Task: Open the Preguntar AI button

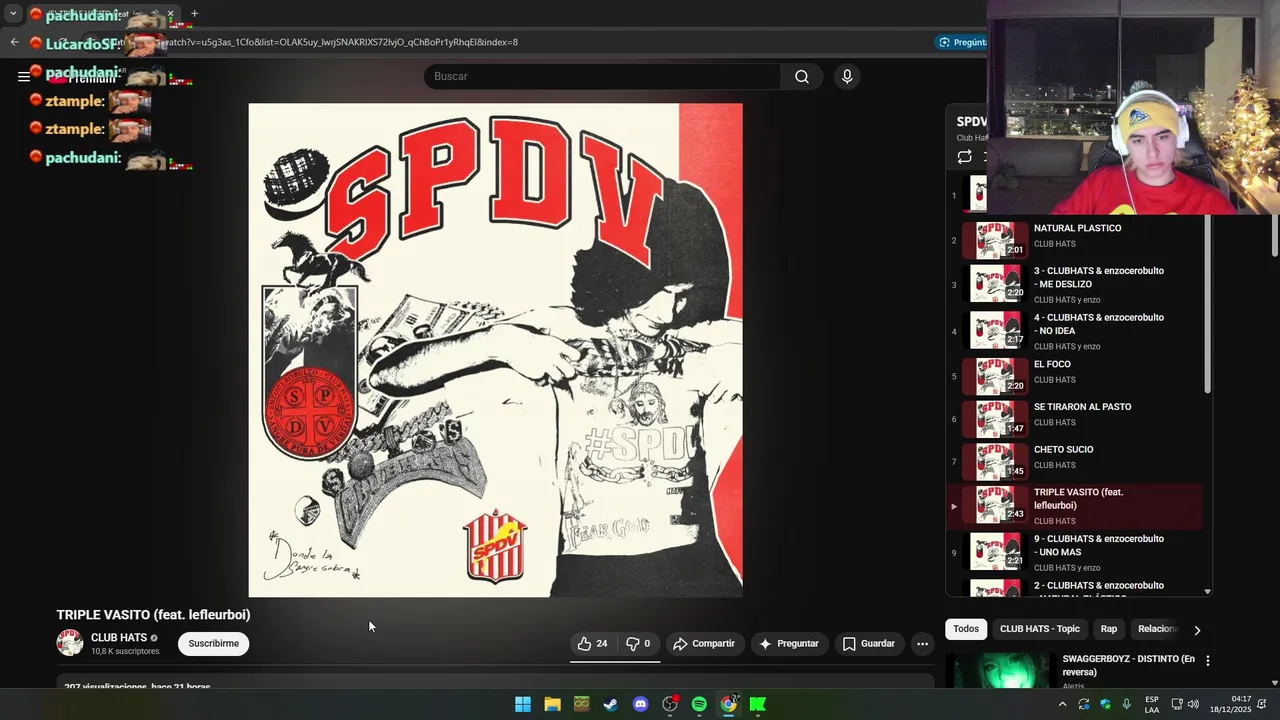Action: (789, 644)
